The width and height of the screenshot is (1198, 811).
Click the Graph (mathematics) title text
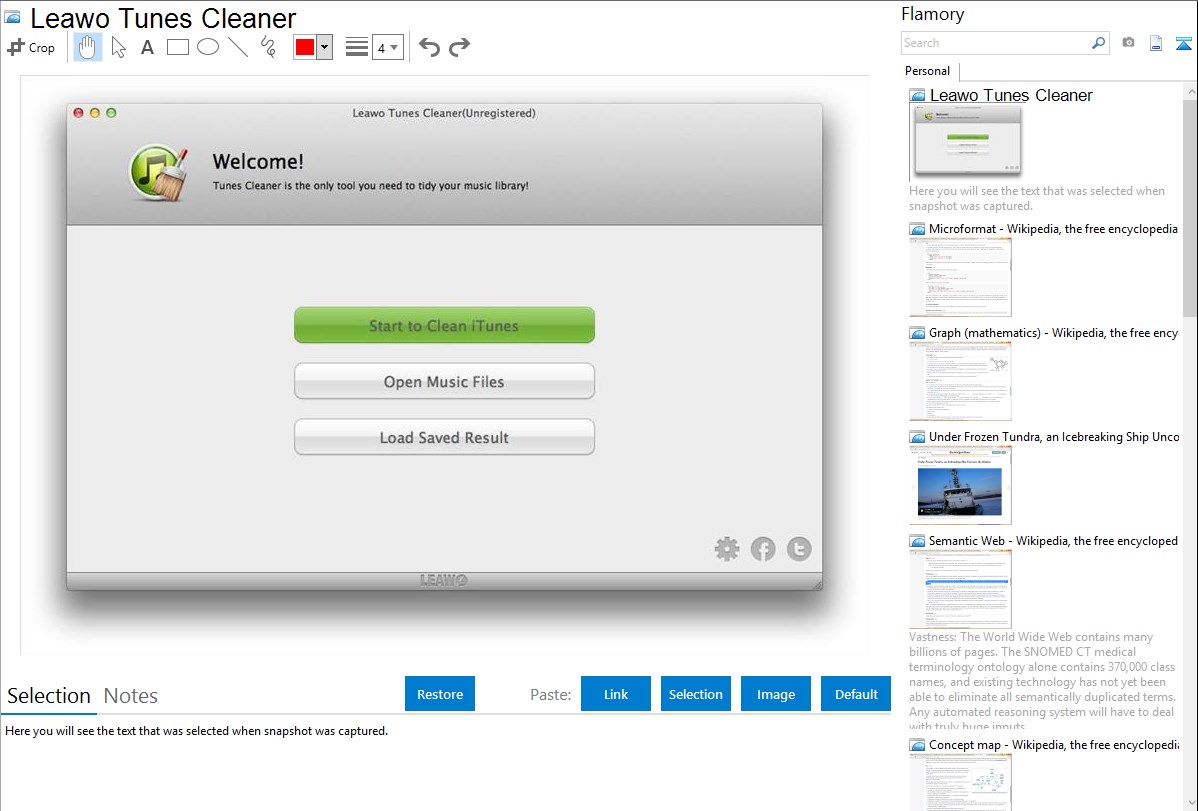click(x=1053, y=333)
